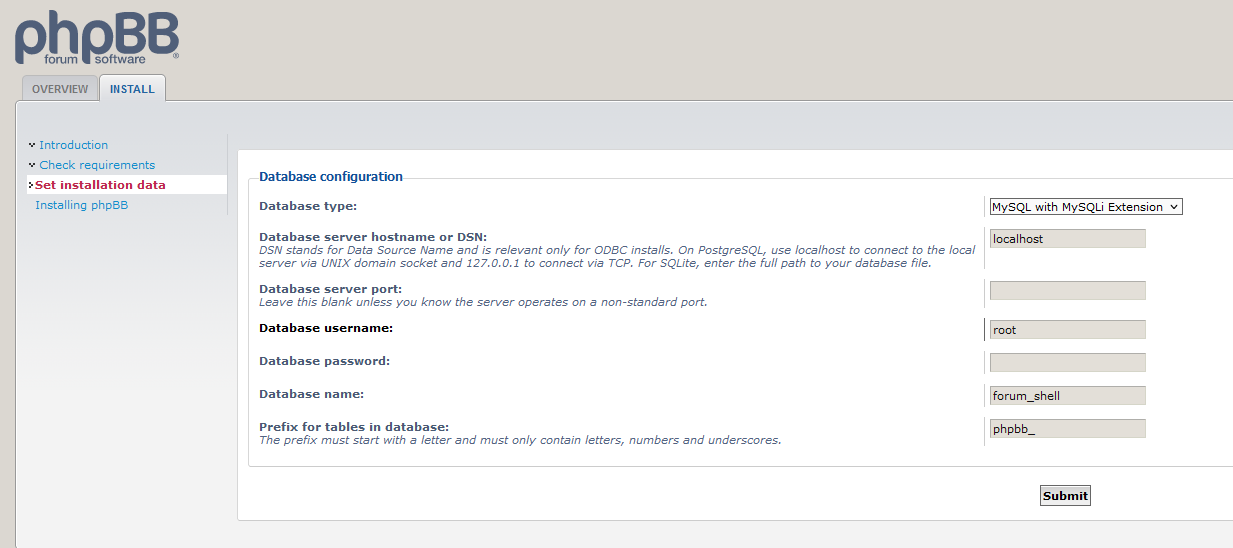This screenshot has width=1233, height=548.
Task: Click the Database name label
Action: pyautogui.click(x=311, y=394)
